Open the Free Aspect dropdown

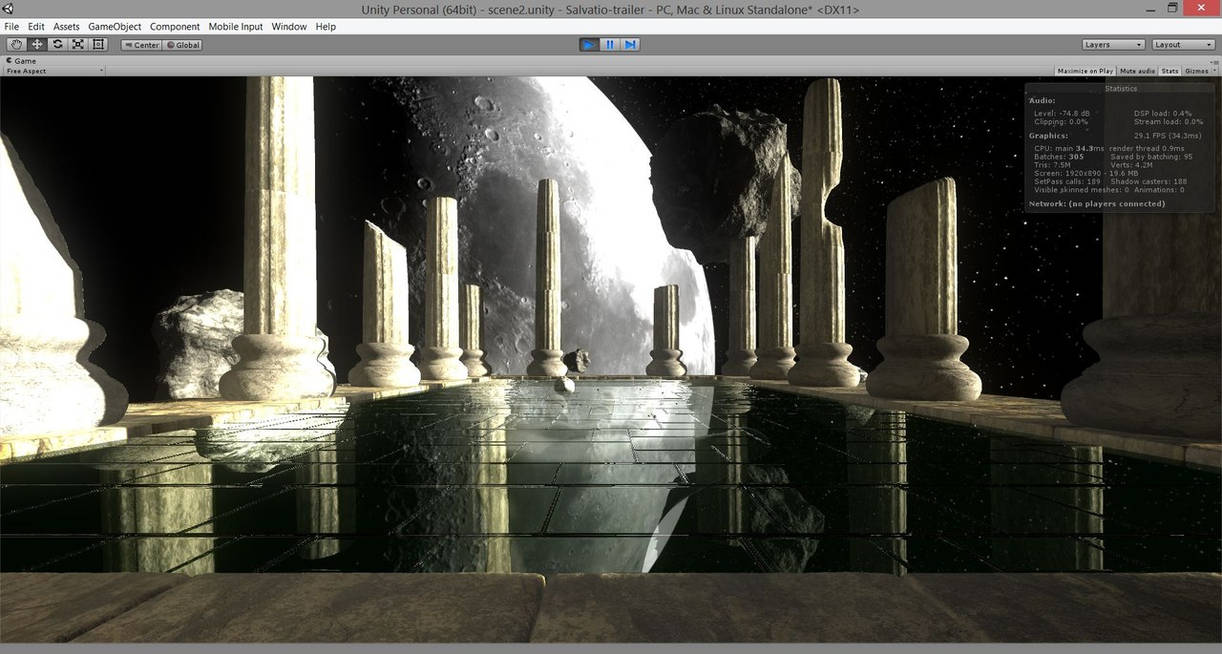tap(54, 71)
